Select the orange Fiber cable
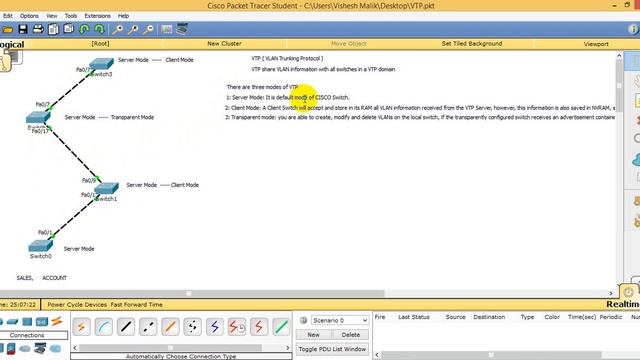This screenshot has width=640, height=360. pos(170,327)
